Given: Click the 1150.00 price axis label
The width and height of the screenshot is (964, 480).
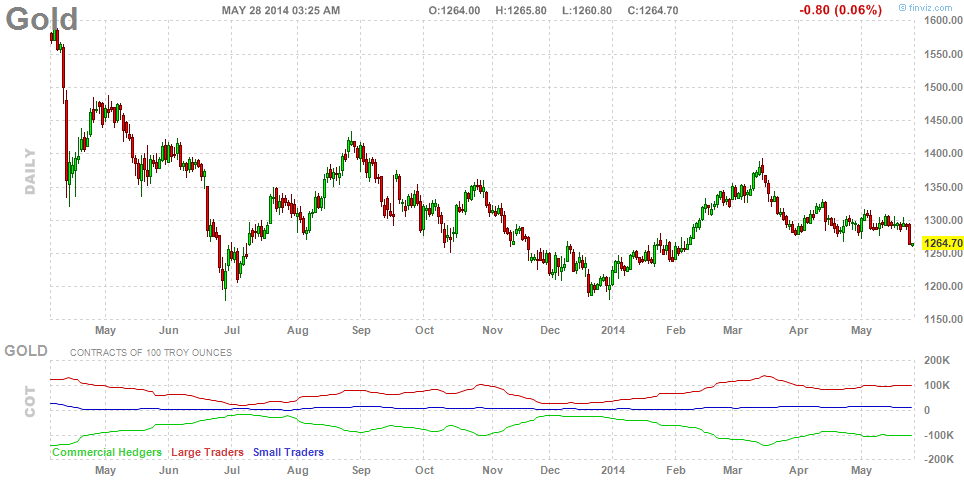Looking at the screenshot, I should 942,320.
